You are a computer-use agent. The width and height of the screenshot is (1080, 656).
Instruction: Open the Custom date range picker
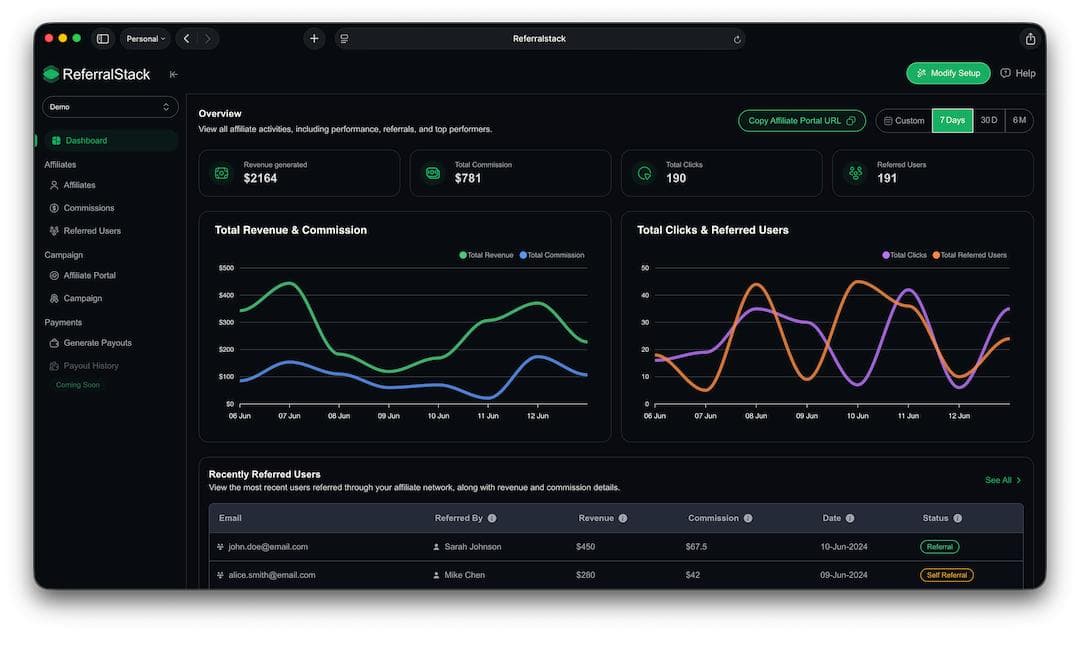point(904,121)
